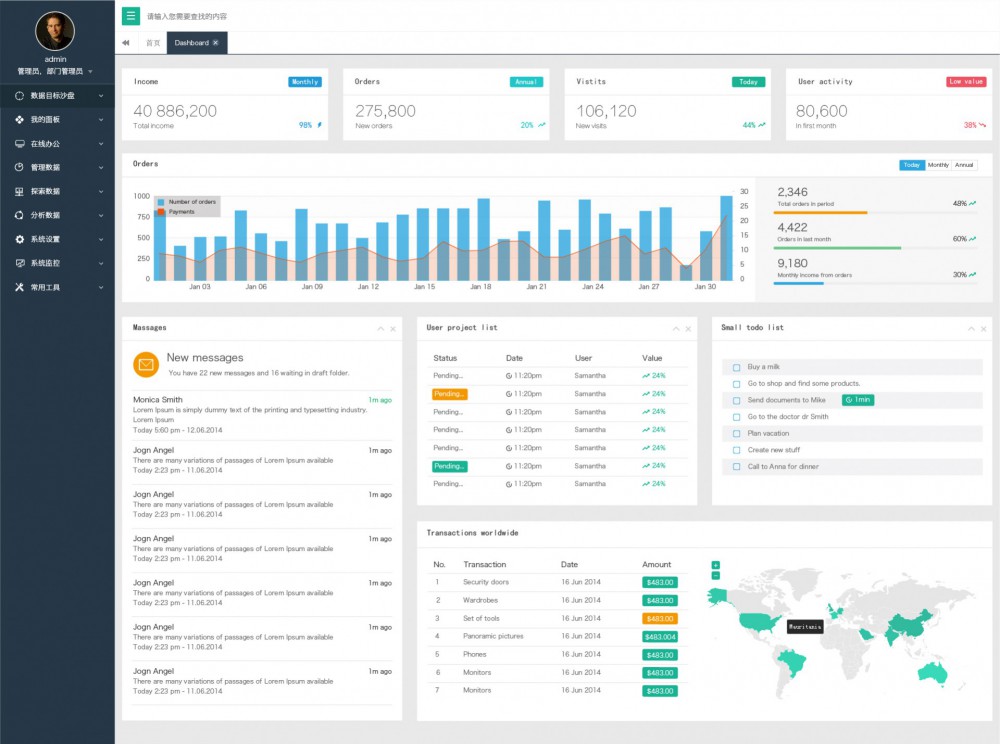Viewport: 1000px width, 744px height.
Task: Switch to the 首页 tab
Action: (x=152, y=43)
